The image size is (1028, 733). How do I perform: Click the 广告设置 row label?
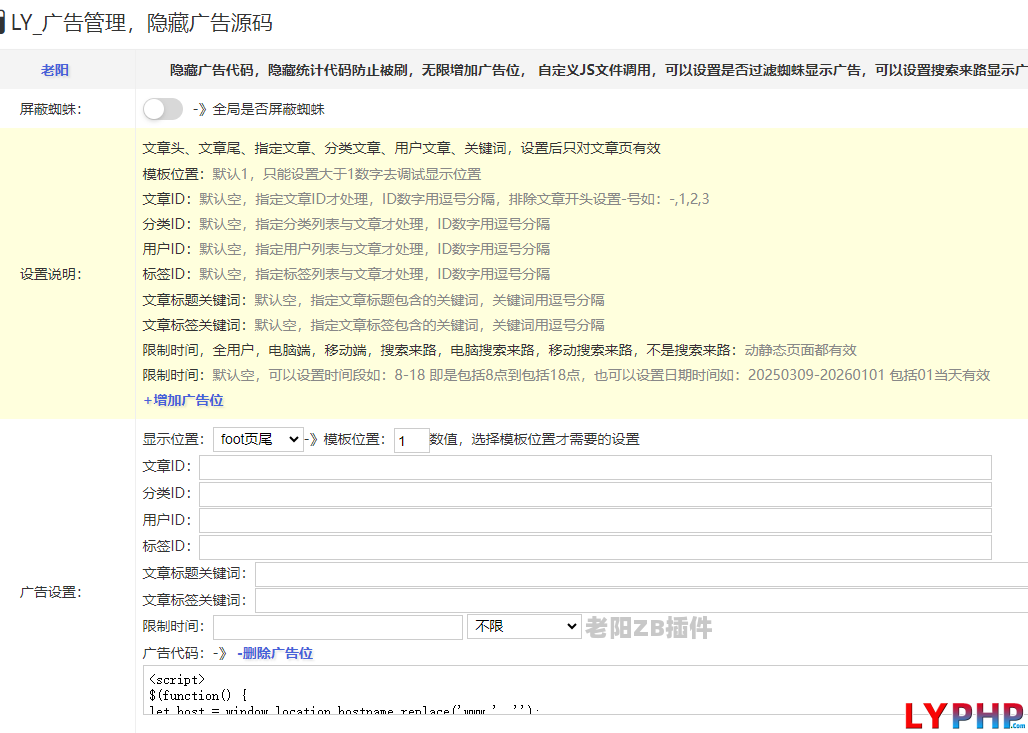coord(51,592)
